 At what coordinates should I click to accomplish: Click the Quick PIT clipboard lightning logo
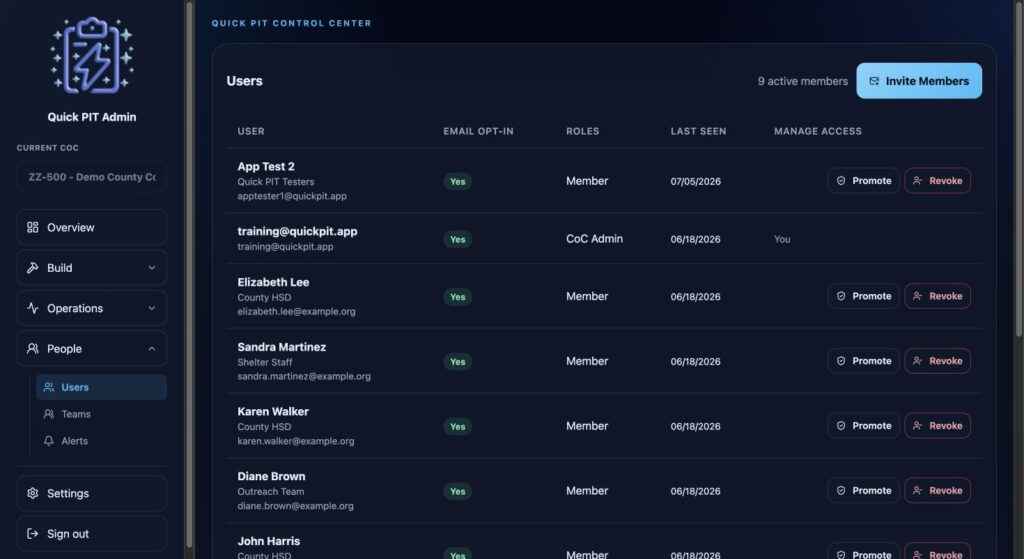92,55
